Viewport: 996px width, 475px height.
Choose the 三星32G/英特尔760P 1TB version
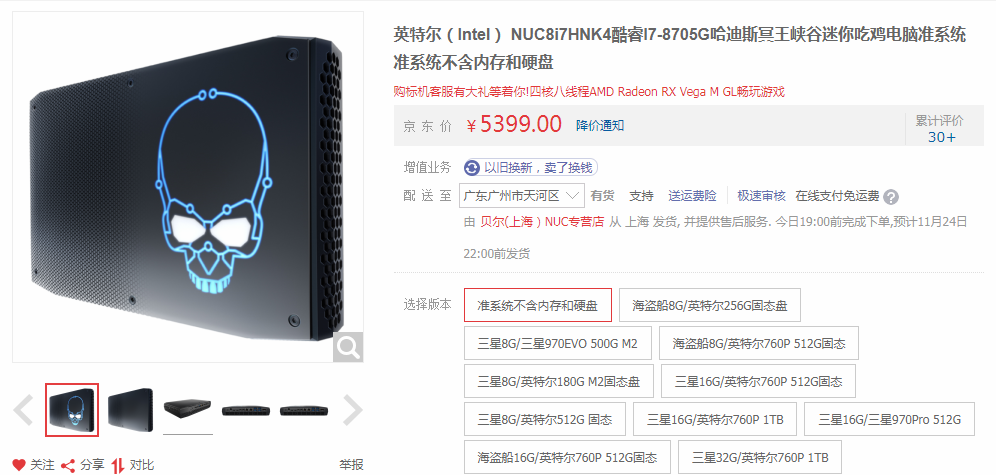pyautogui.click(x=760, y=457)
